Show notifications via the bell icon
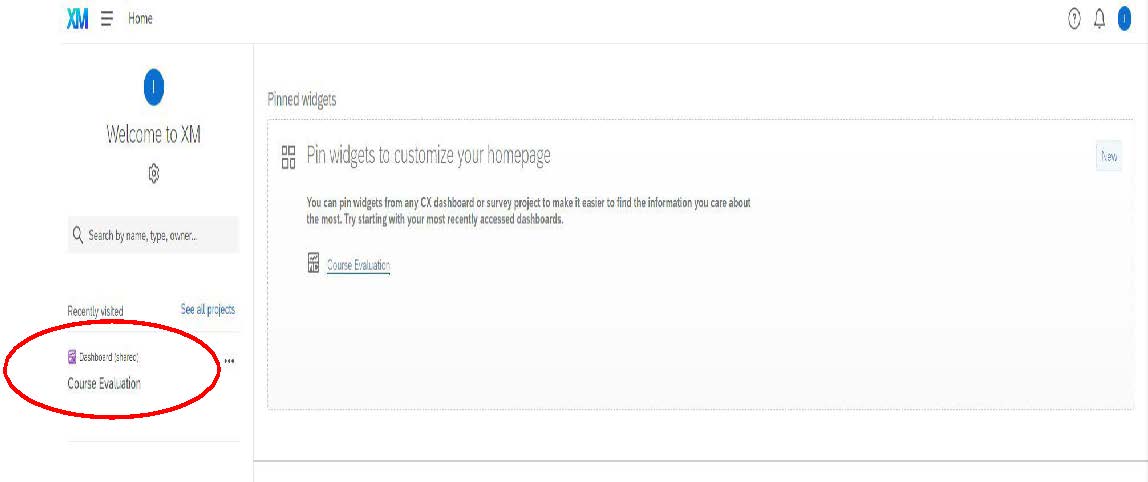Screen dimensions: 1148x482 [x=1100, y=19]
